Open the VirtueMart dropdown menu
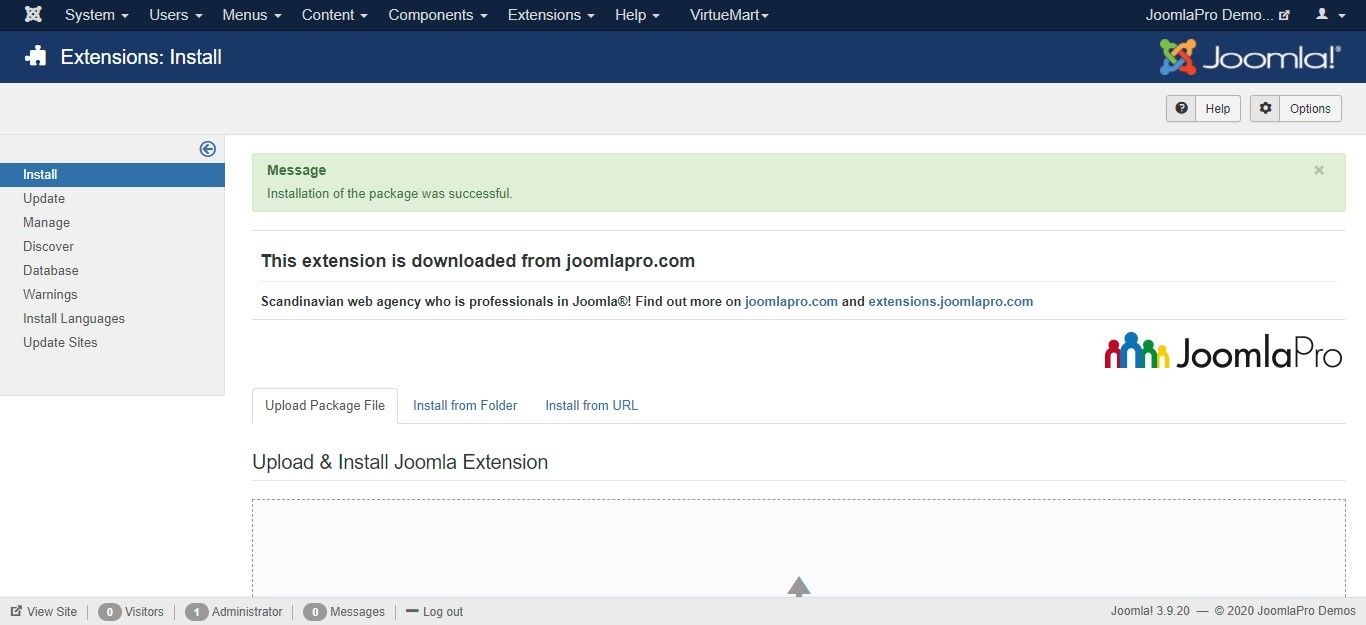This screenshot has width=1366, height=625. pos(729,15)
